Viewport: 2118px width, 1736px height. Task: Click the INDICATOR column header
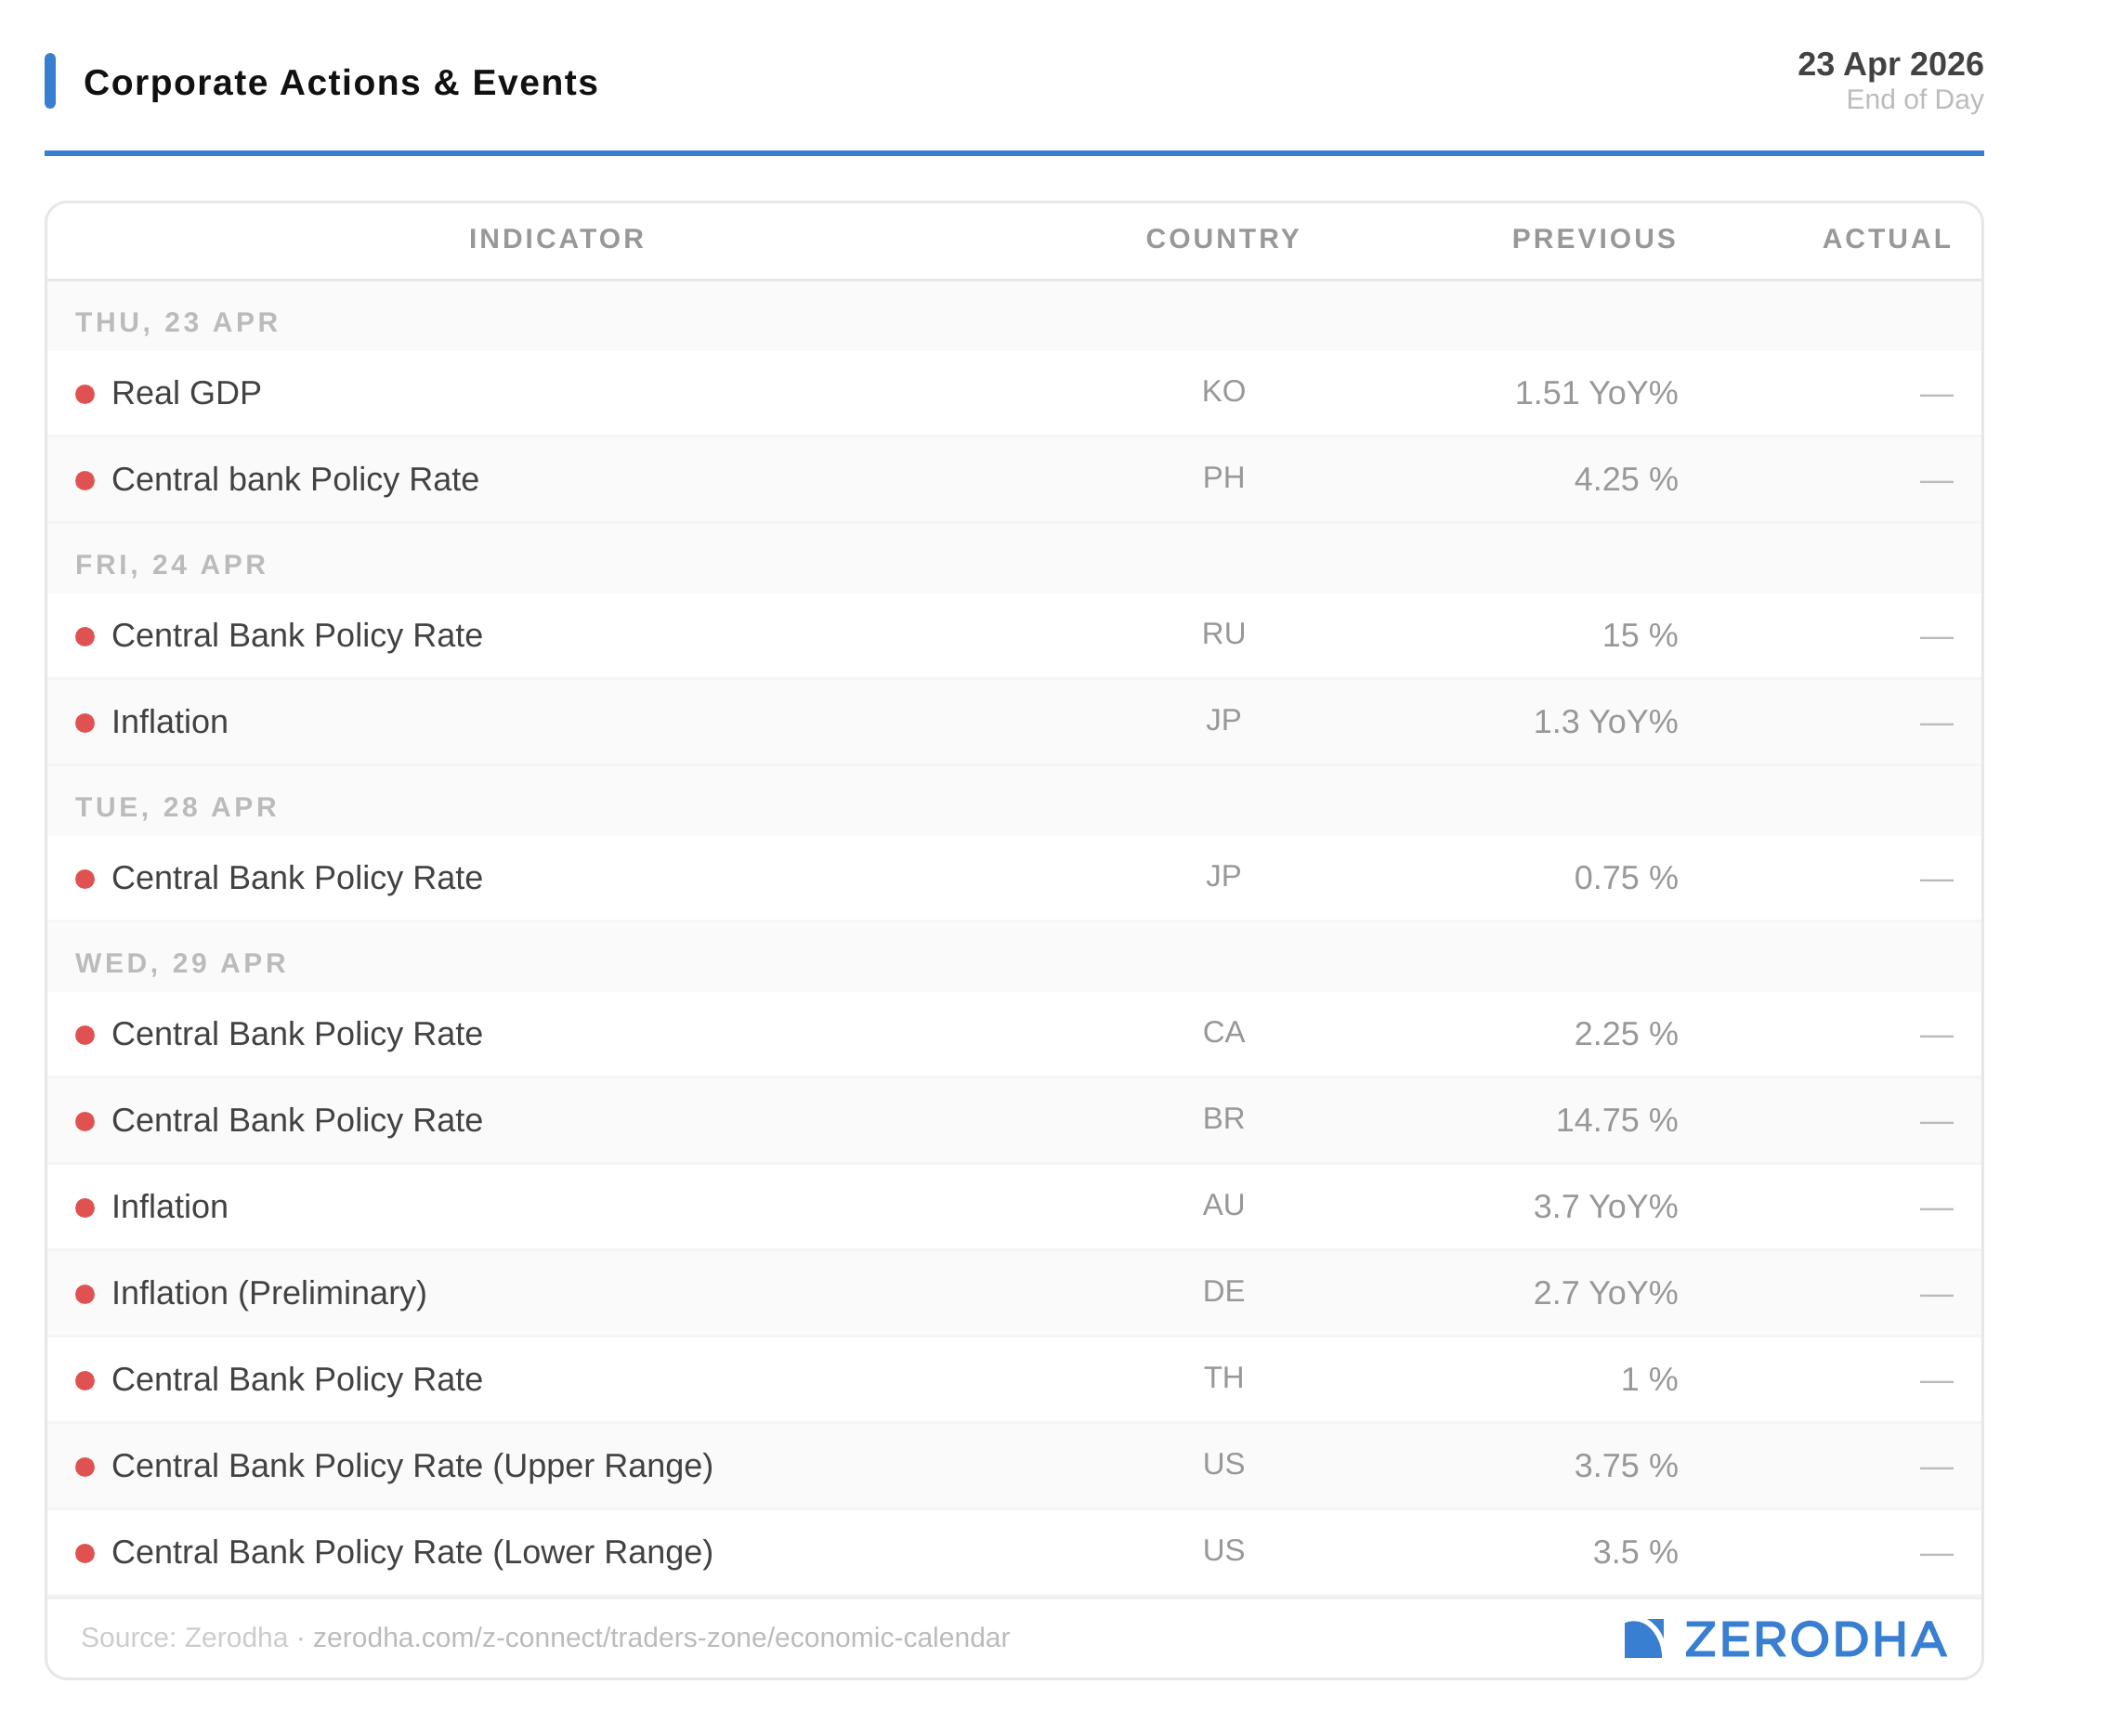[x=556, y=239]
